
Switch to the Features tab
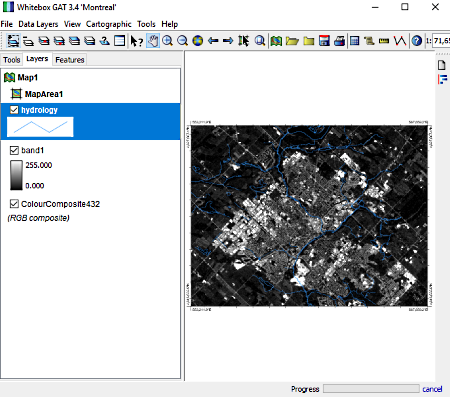70,60
